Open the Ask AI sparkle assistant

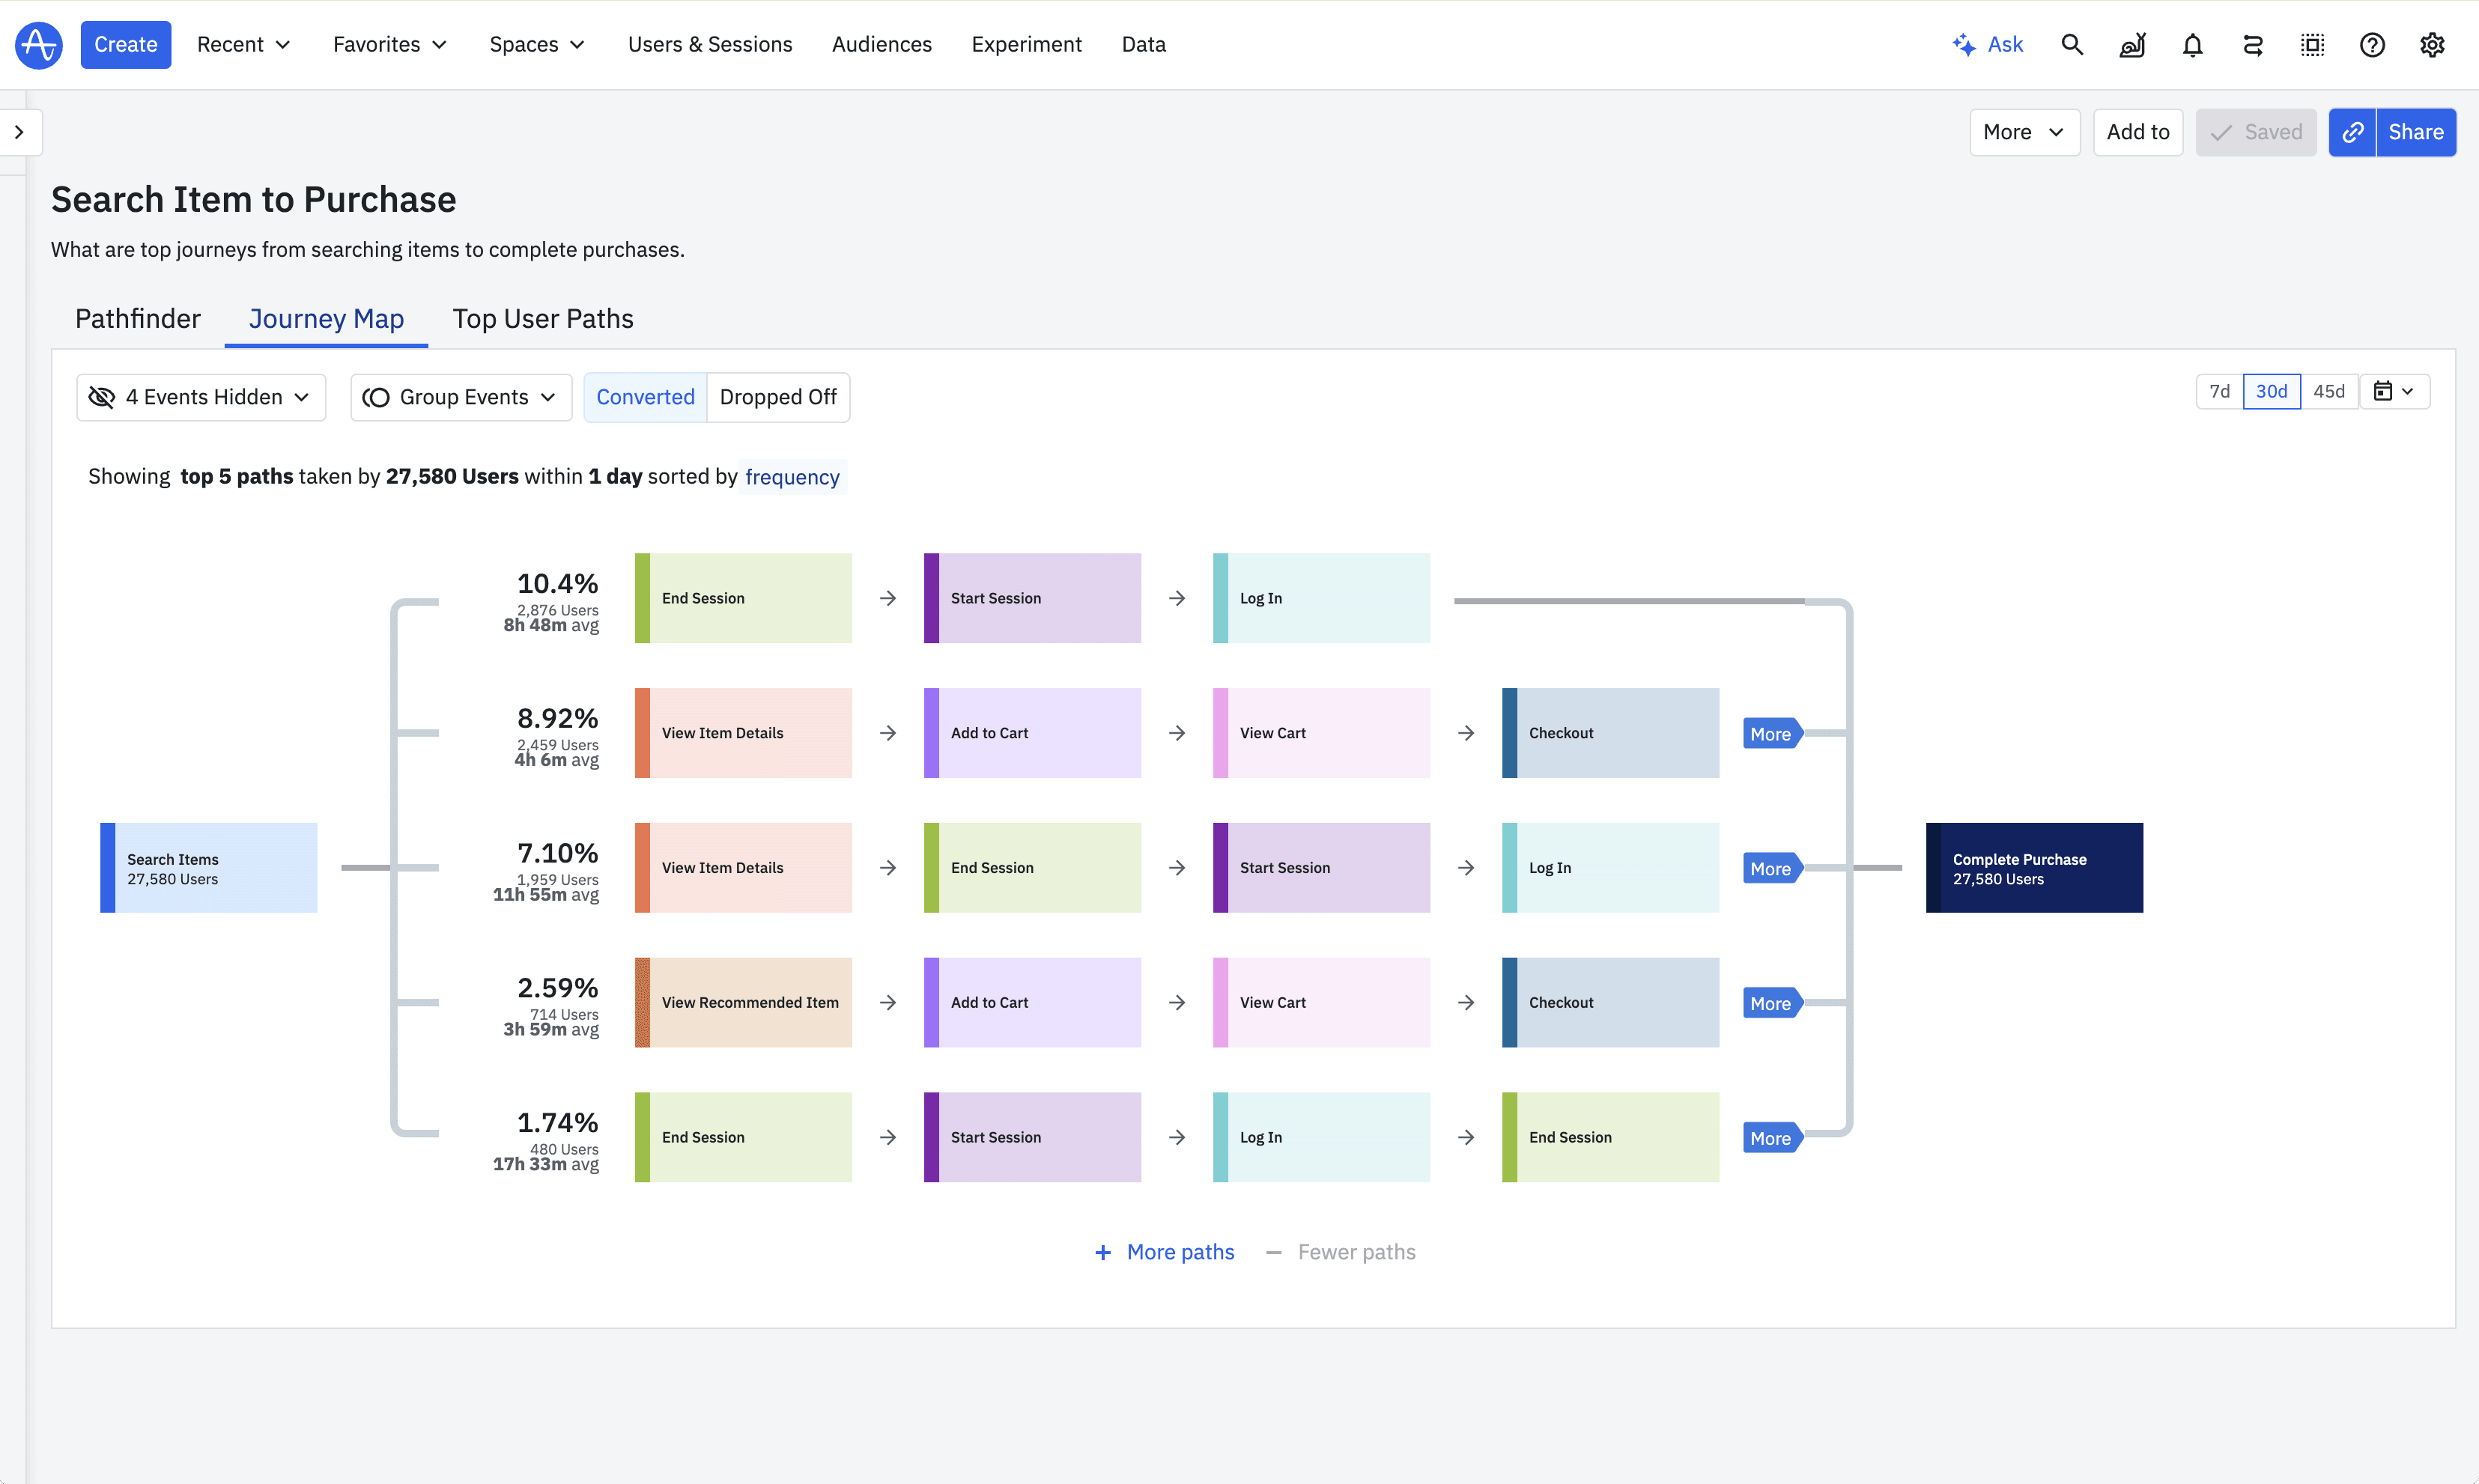click(1987, 45)
